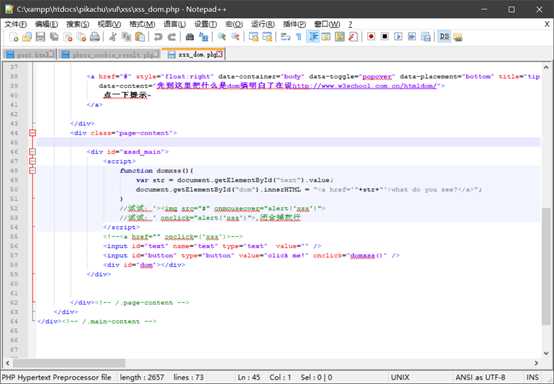Open the 文件(F) menu
The image size is (554, 384).
tap(16, 24)
